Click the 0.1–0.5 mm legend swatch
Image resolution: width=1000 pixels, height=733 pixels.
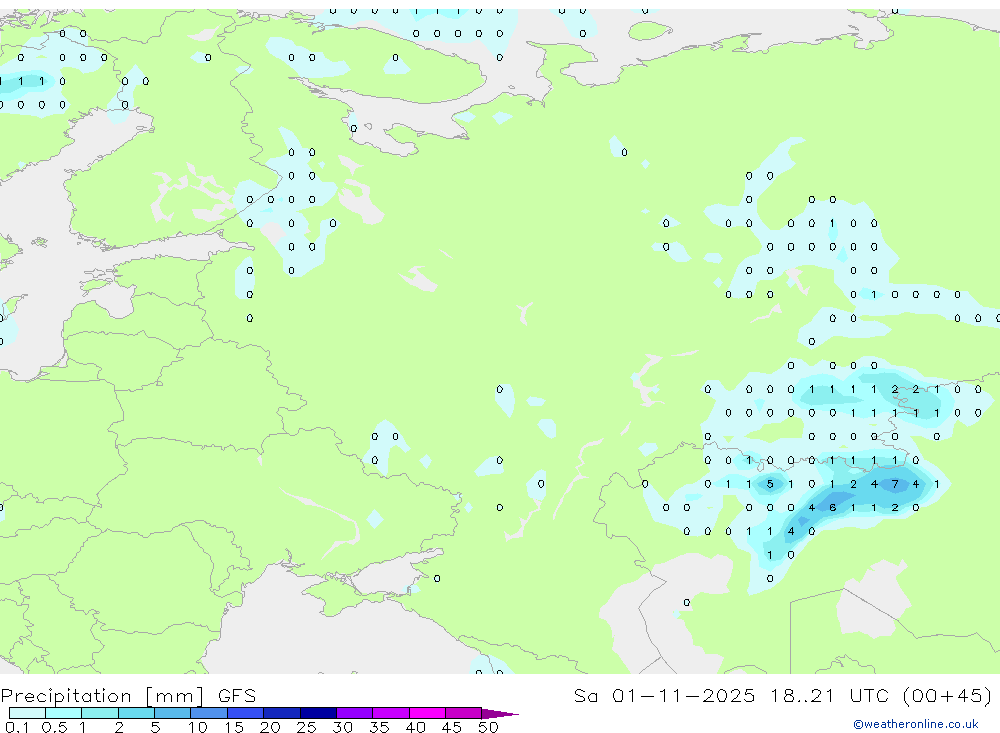(27, 713)
